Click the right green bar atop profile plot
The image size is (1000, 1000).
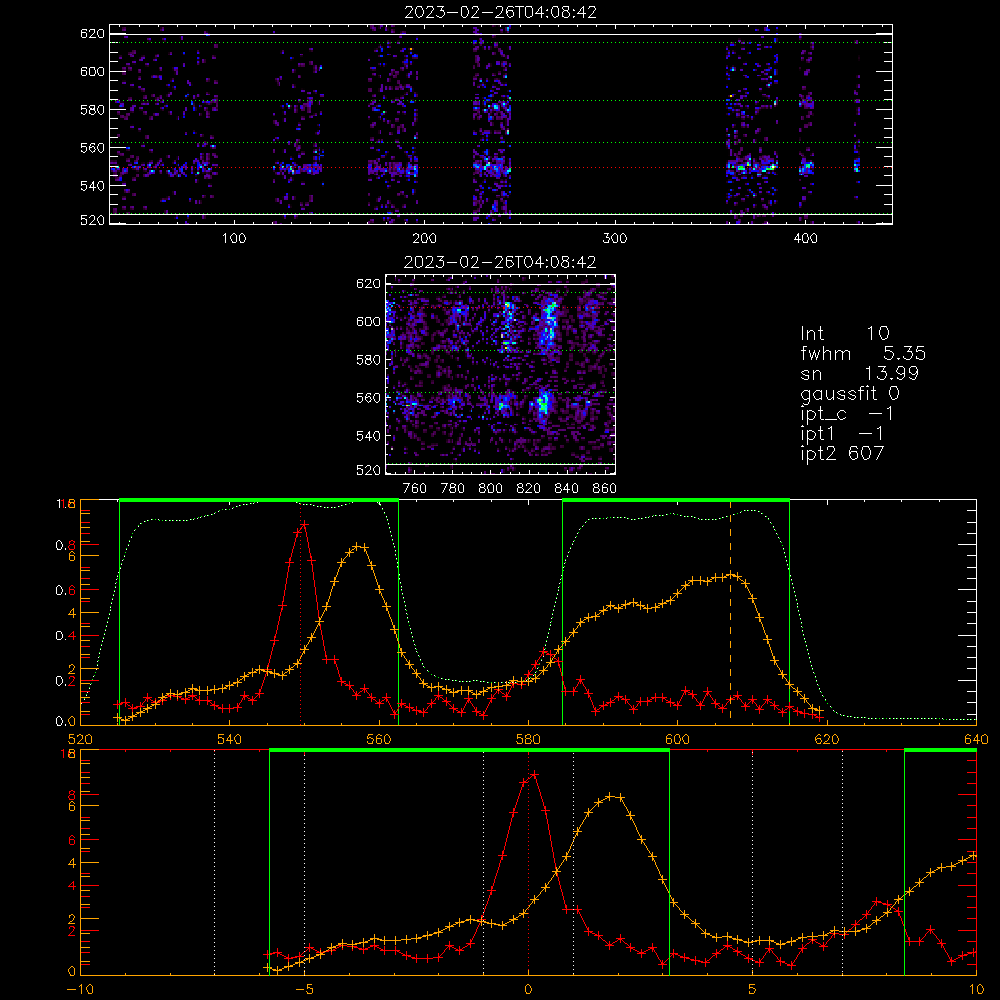(676, 501)
